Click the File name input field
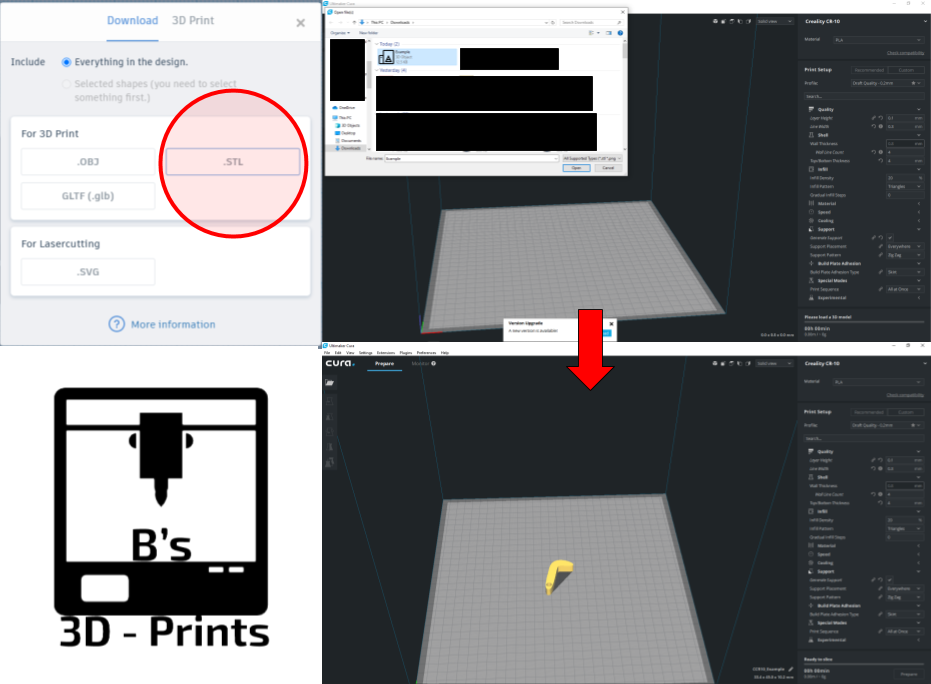Screen dimensions: 931x684 pos(470,158)
